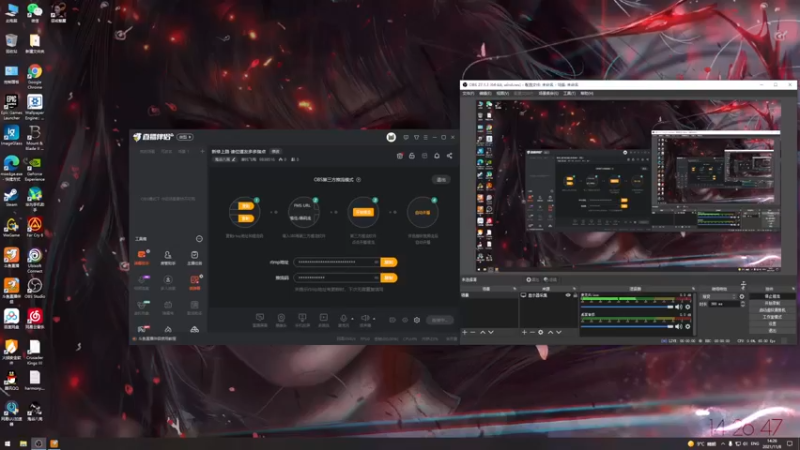
Task: Toggle lock on display capture source in OBS
Action: click(x=575, y=295)
